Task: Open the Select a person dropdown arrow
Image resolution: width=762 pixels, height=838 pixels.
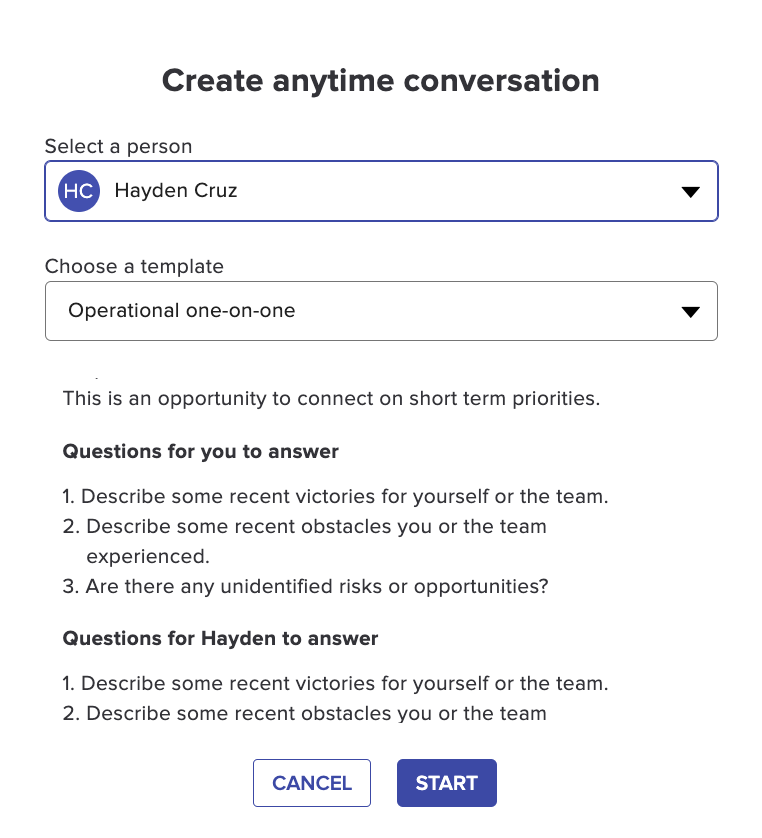Action: coord(690,192)
